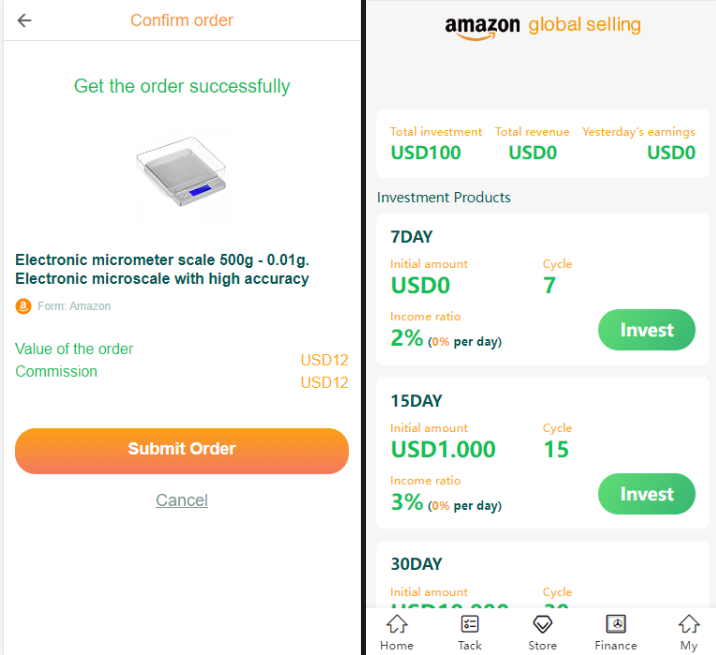Screen dimensions: 716x655
Task: Click the 7DAY product heading
Action: (411, 237)
